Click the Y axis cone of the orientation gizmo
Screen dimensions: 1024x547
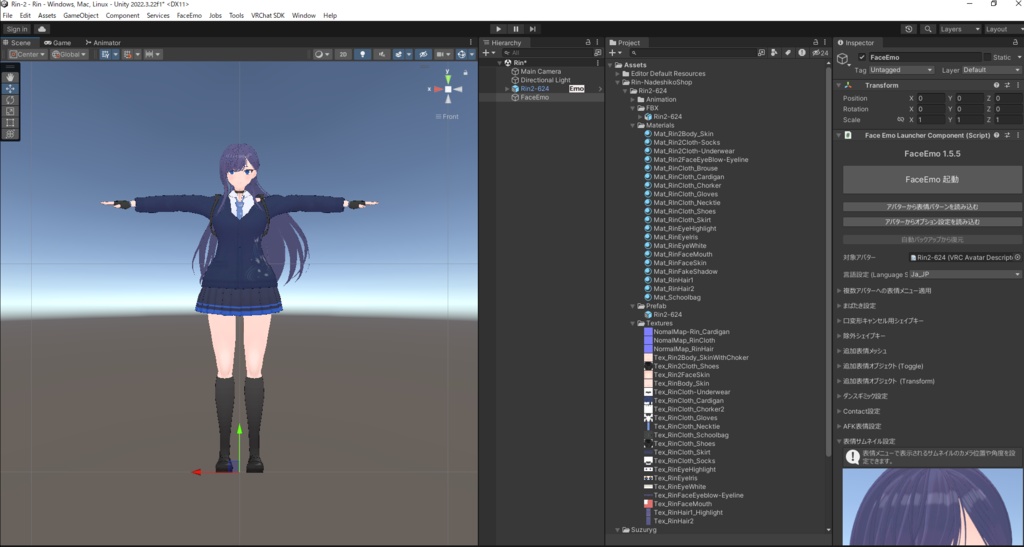pos(448,78)
